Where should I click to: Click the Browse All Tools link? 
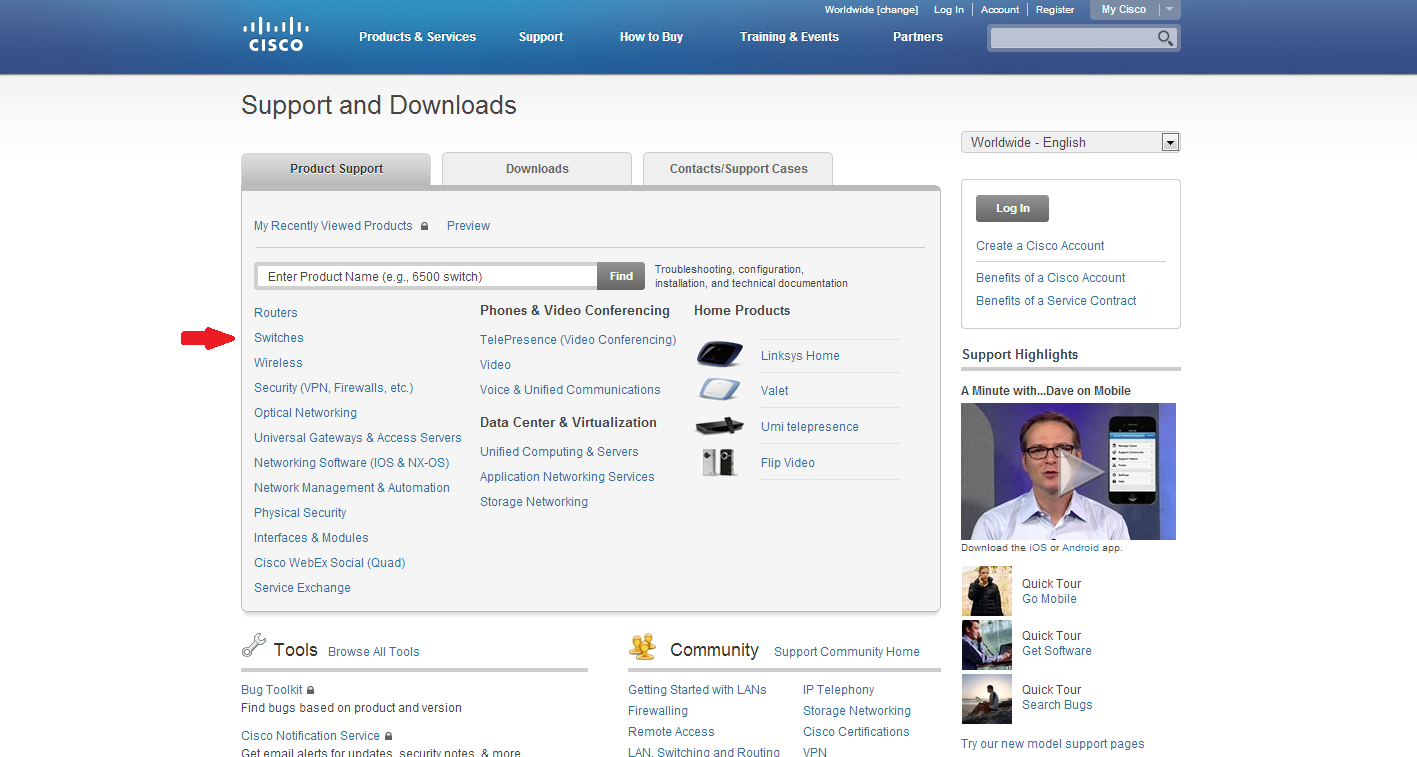coord(374,652)
